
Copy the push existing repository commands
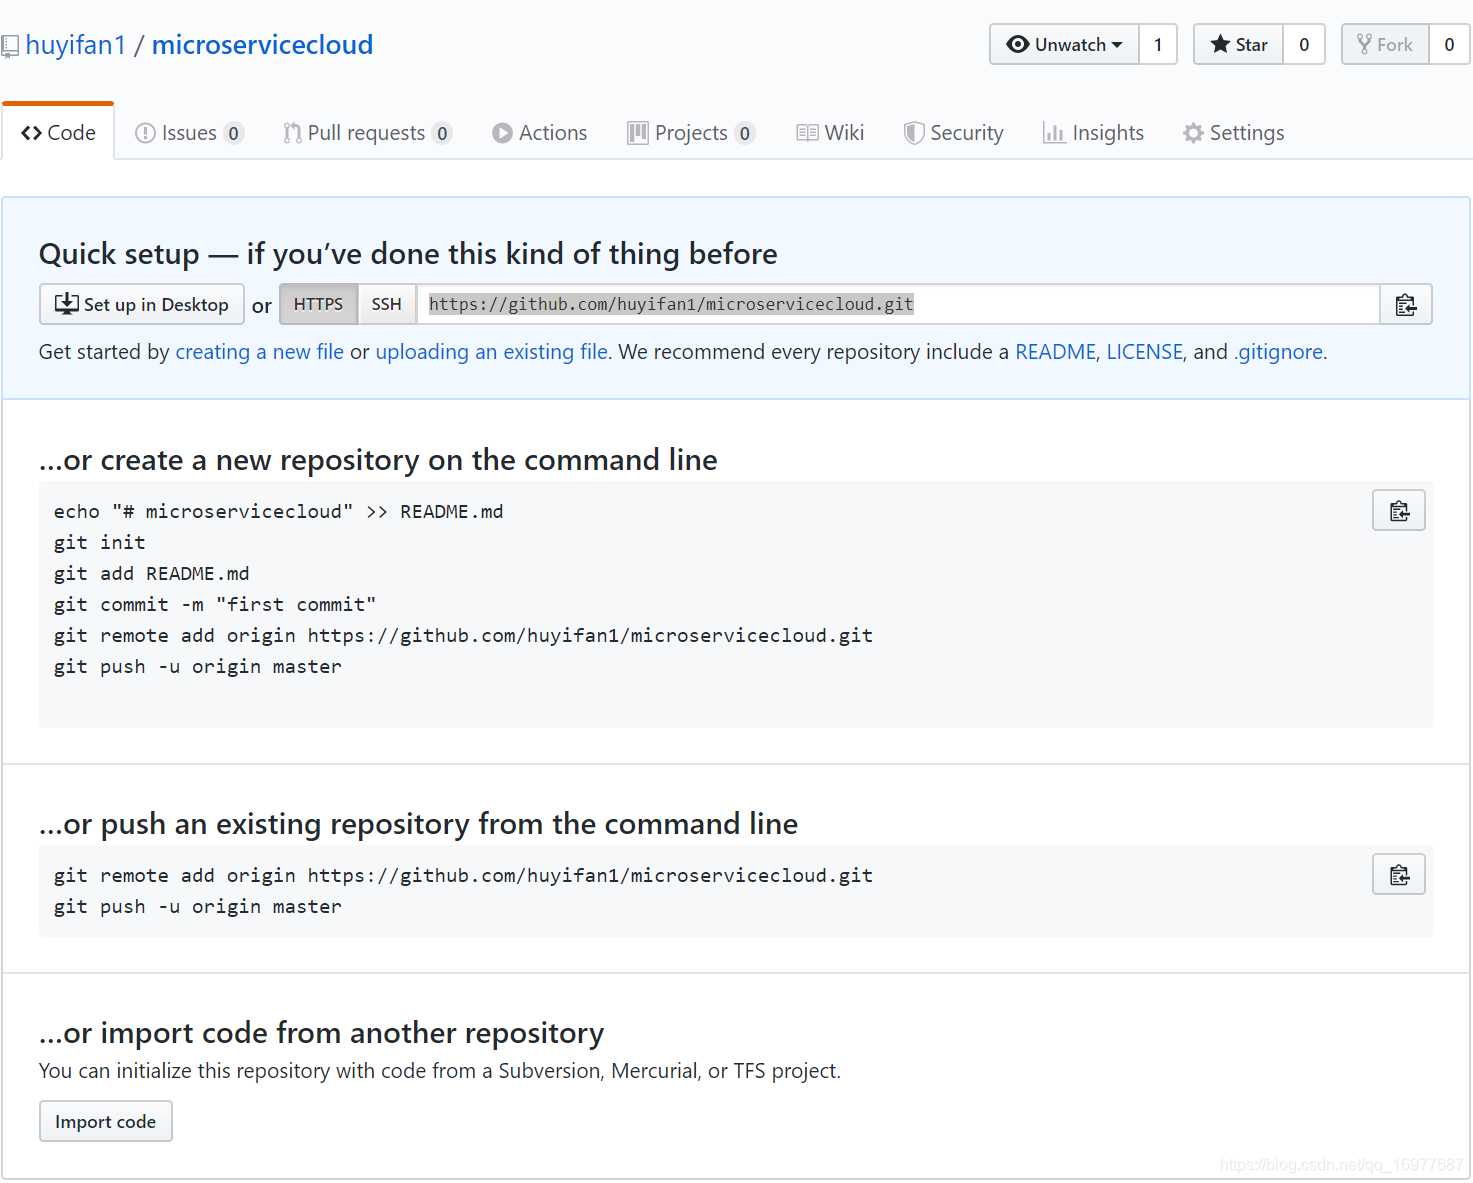pos(1399,875)
